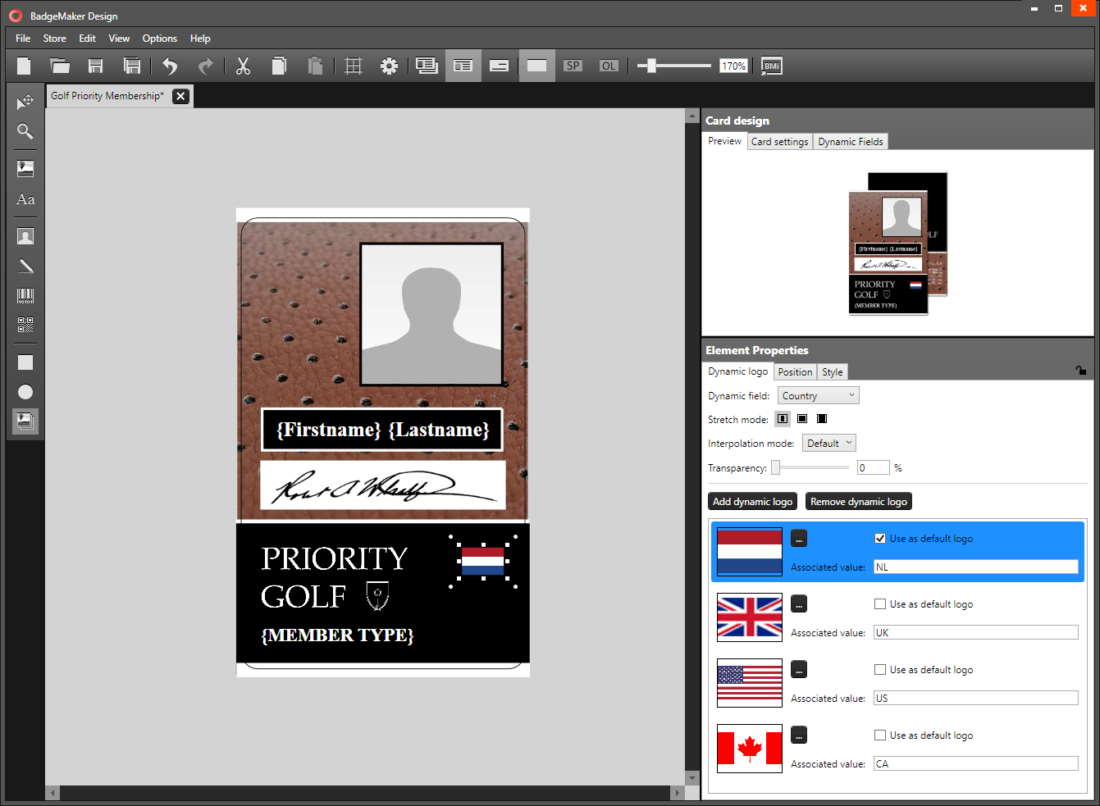This screenshot has width=1100, height=806.
Task: Select the Zoom tool in the left toolbar
Action: [x=25, y=131]
